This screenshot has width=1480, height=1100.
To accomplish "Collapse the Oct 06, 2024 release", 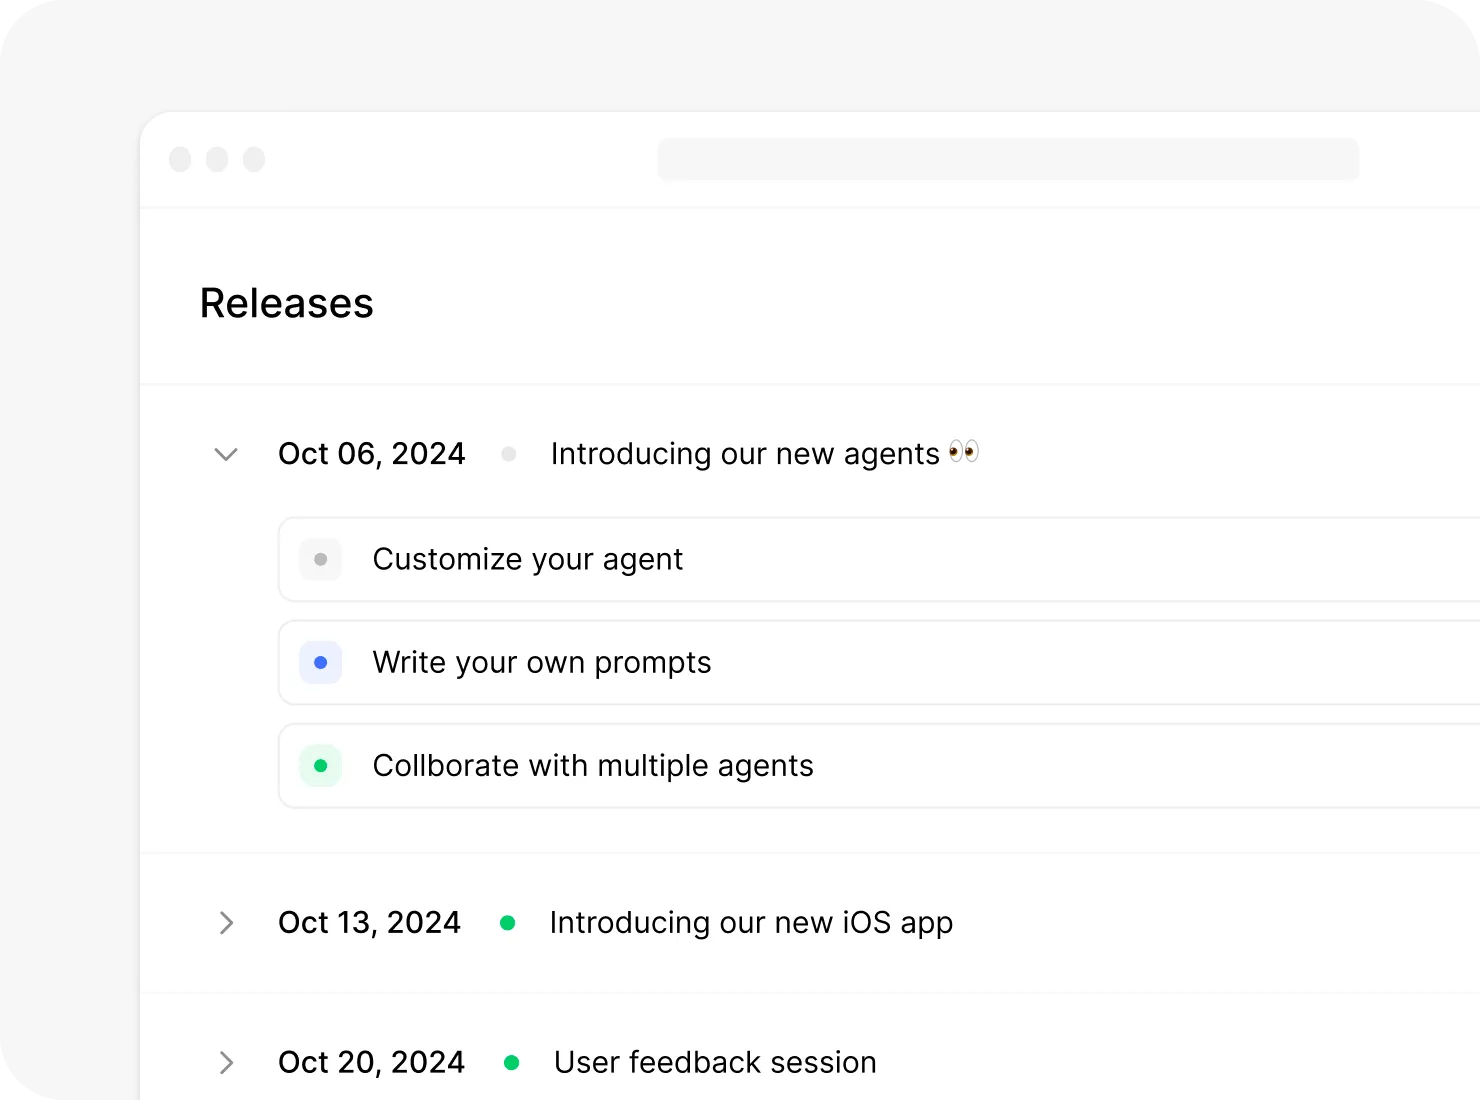I will coord(226,455).
